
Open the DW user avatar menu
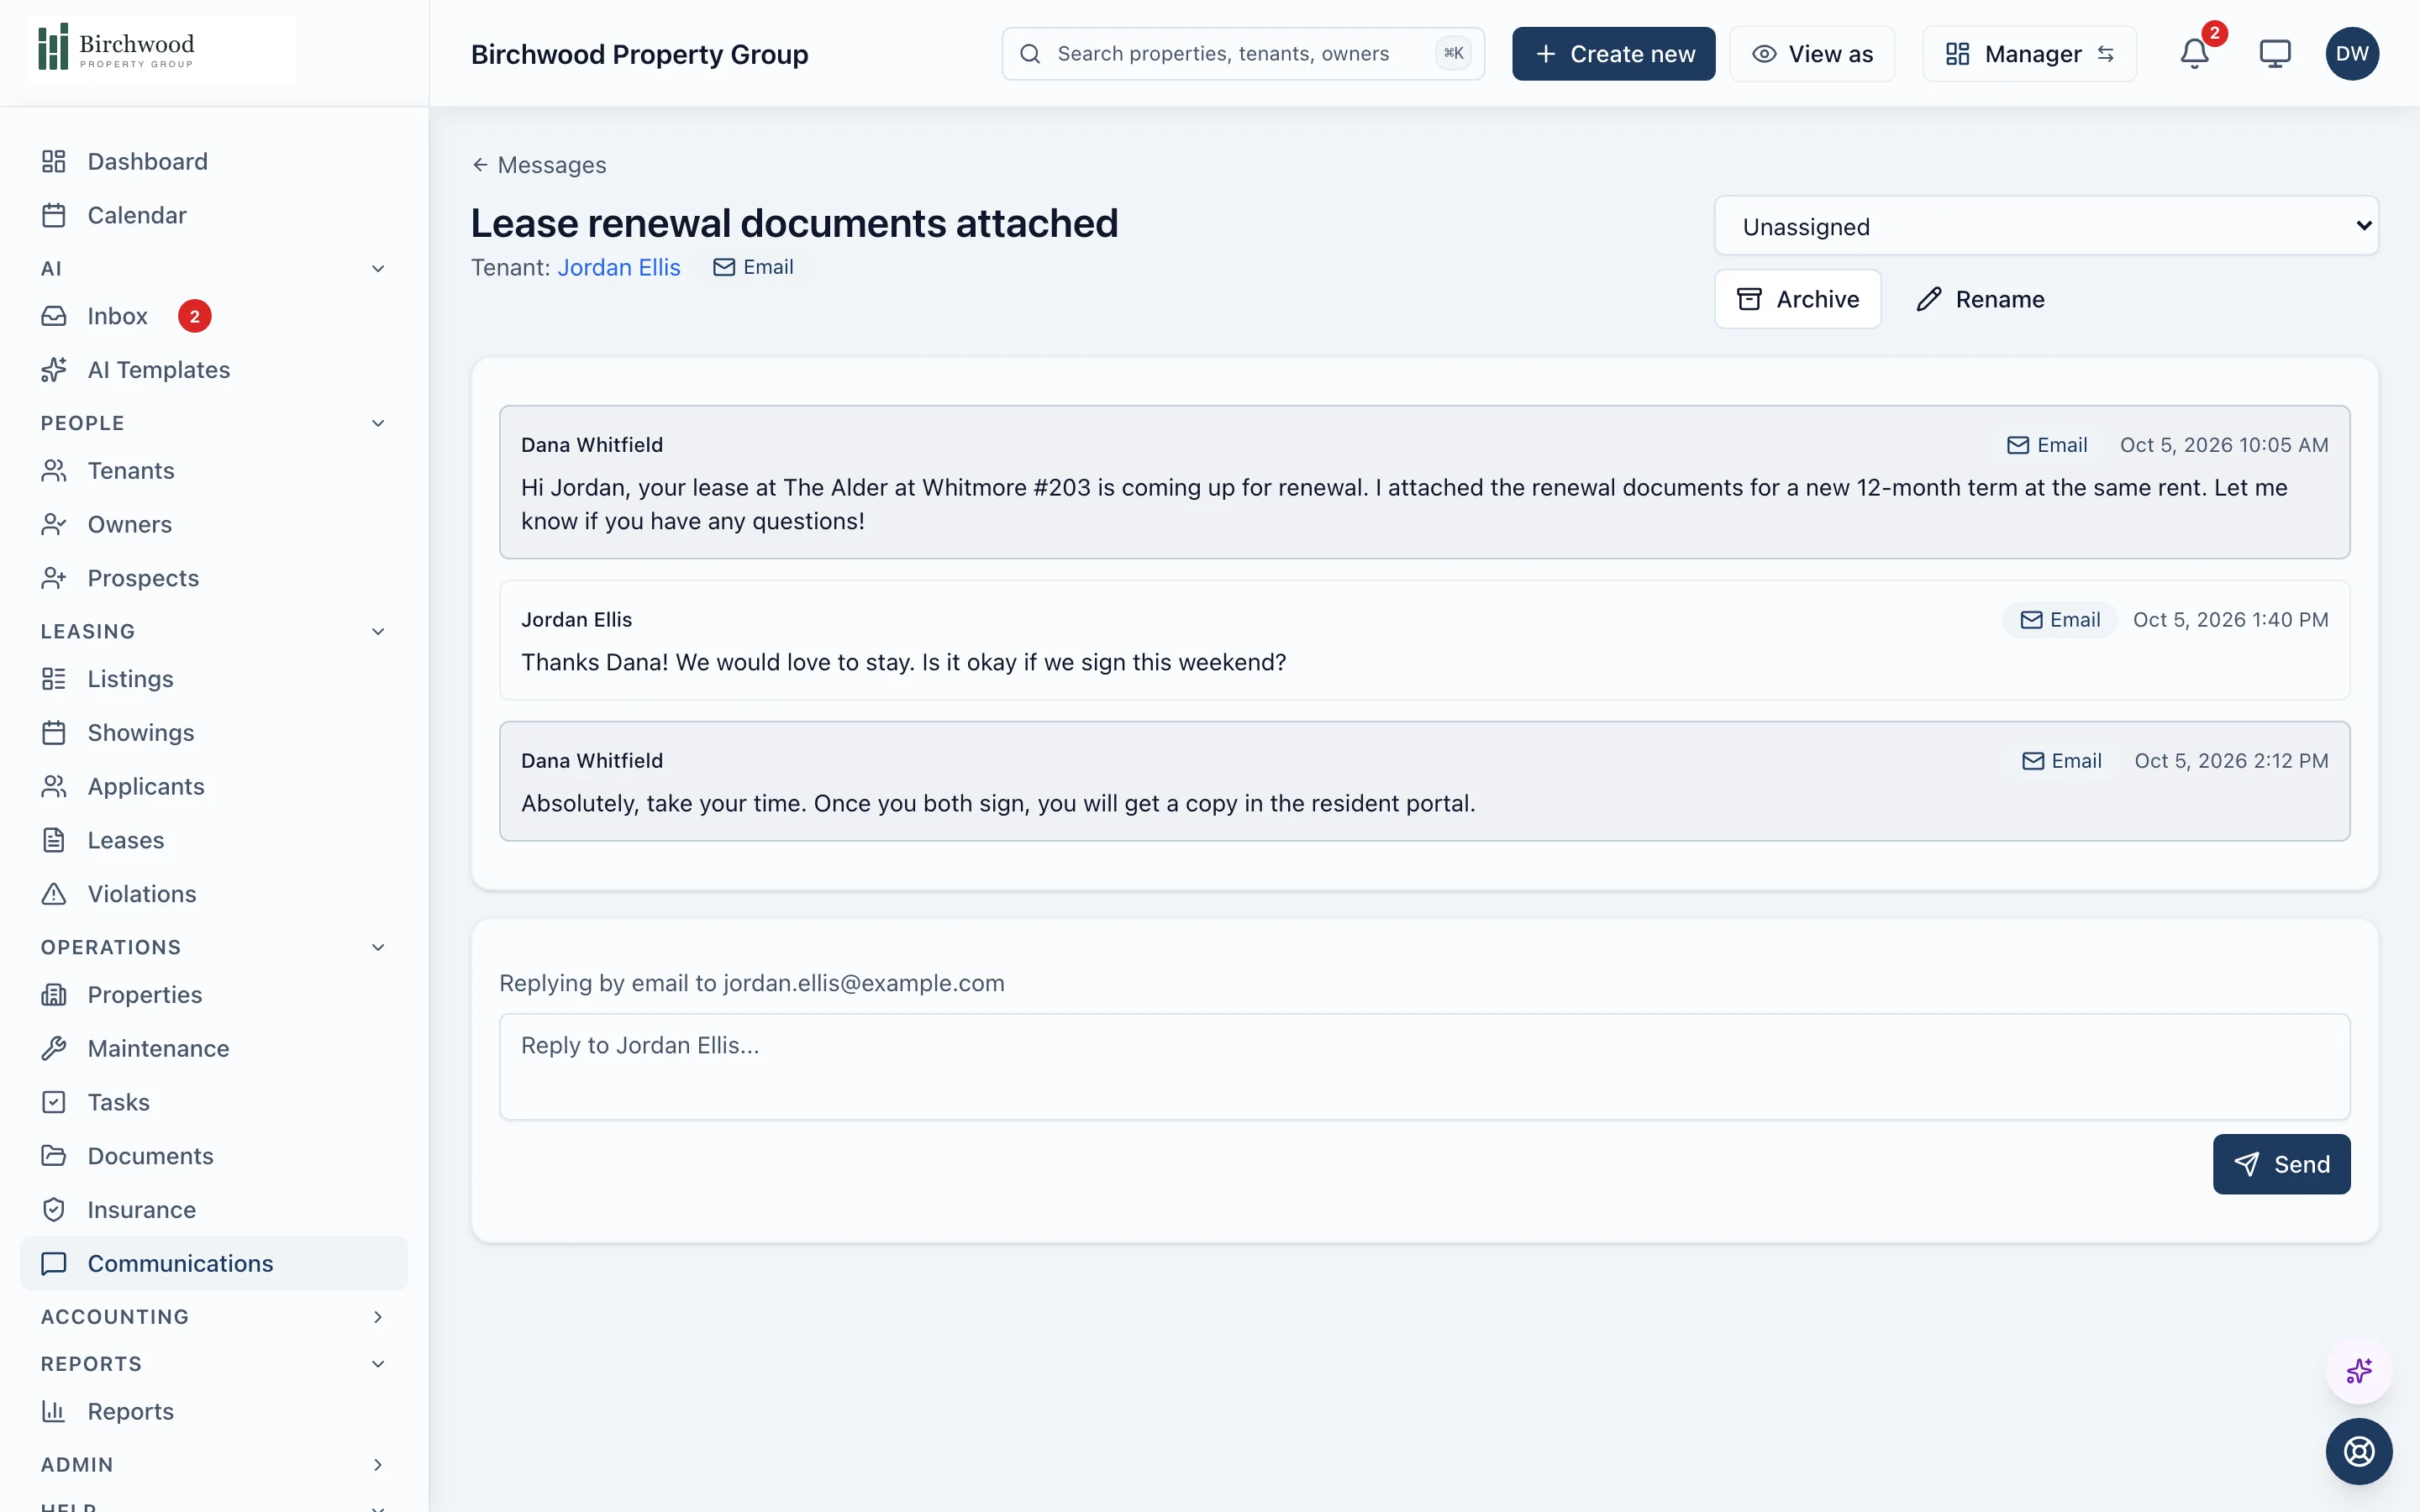[2352, 54]
